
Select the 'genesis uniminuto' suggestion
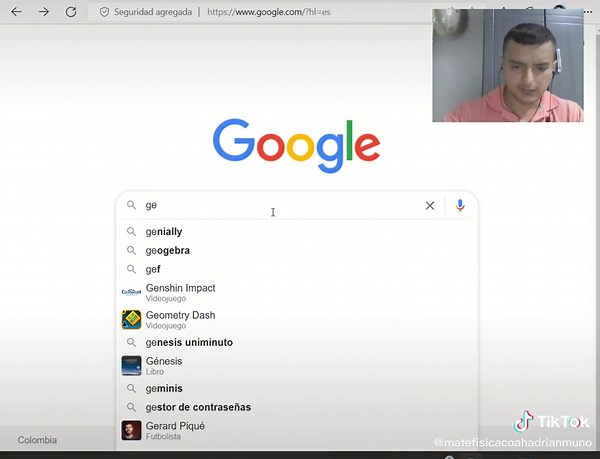point(297,342)
